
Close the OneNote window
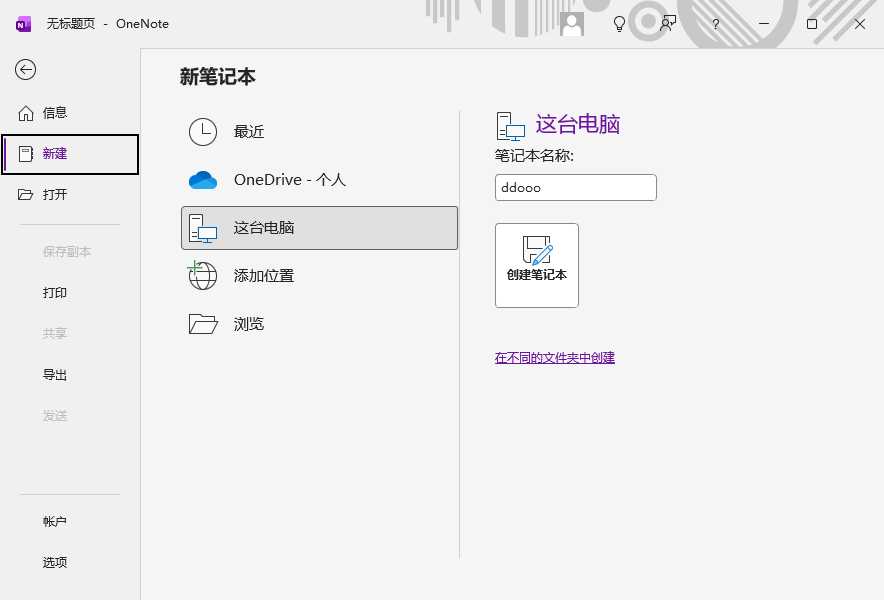[x=860, y=24]
